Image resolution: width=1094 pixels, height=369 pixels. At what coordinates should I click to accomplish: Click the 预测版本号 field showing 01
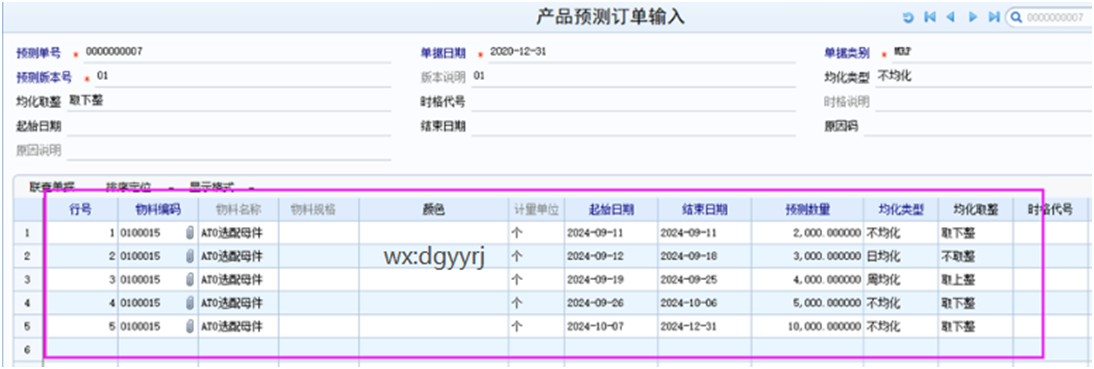coord(243,77)
